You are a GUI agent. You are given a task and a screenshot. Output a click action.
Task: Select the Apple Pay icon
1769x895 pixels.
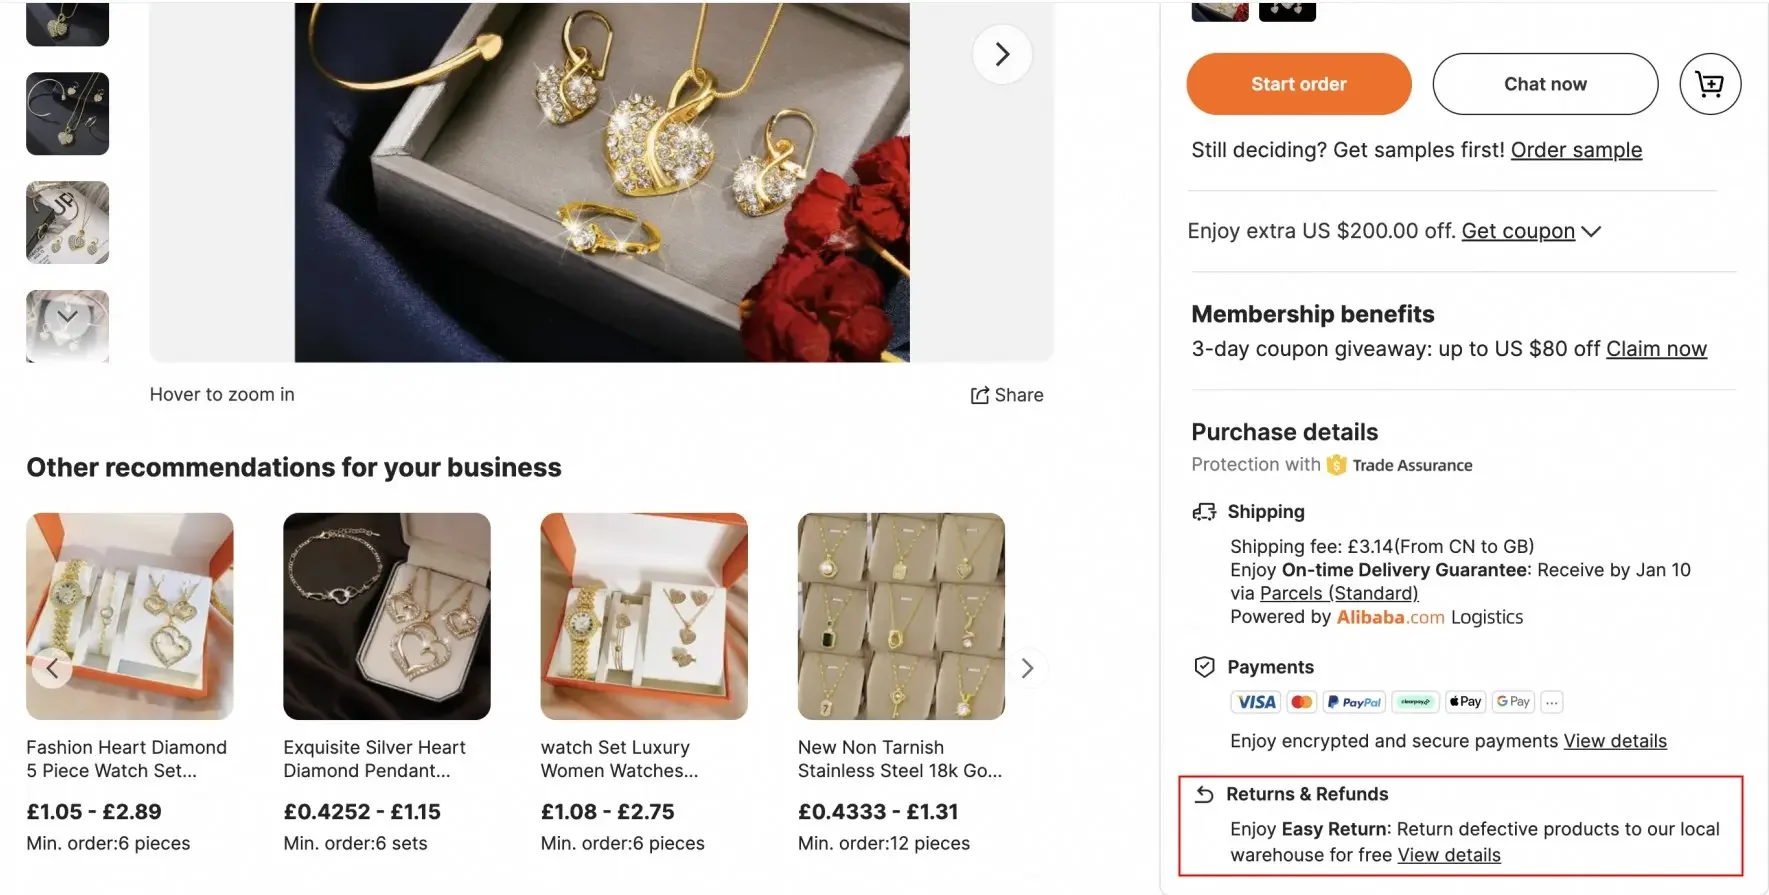pyautogui.click(x=1464, y=701)
